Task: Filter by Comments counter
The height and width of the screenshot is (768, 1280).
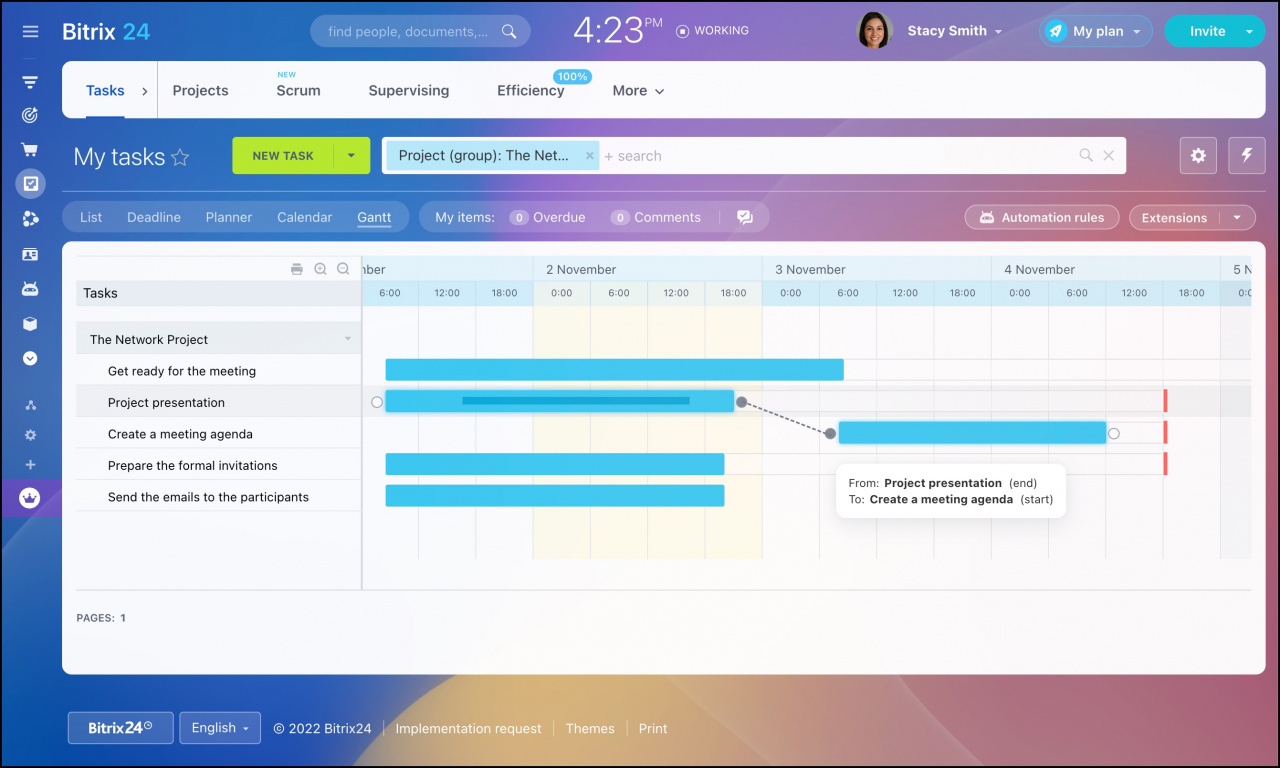Action: pos(655,217)
